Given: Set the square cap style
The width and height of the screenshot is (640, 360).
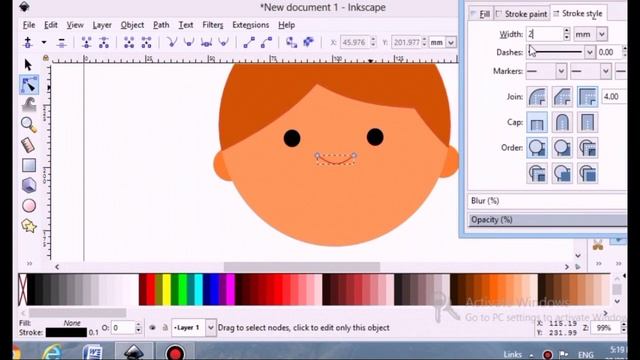Looking at the screenshot, I should (587, 122).
